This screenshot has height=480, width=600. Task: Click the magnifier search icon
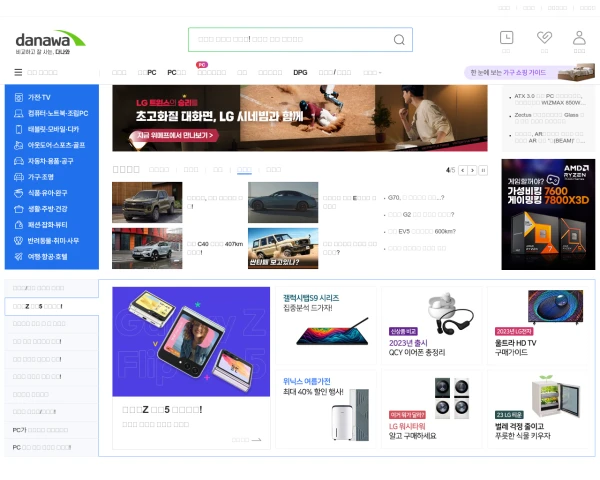coord(399,39)
